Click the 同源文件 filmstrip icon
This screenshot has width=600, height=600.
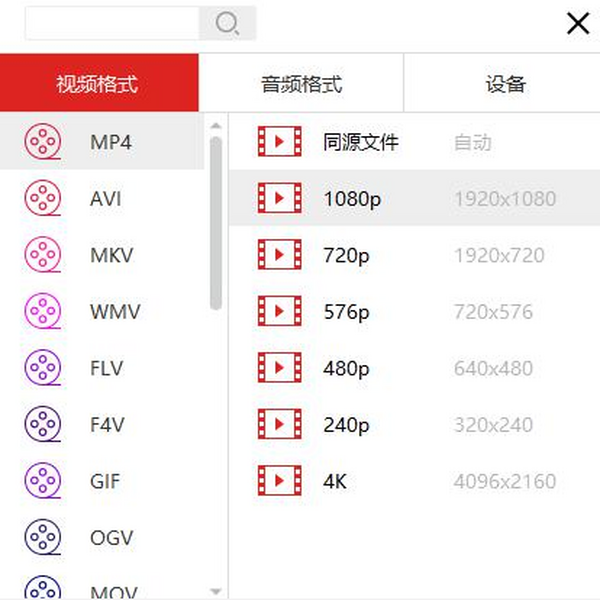point(280,141)
